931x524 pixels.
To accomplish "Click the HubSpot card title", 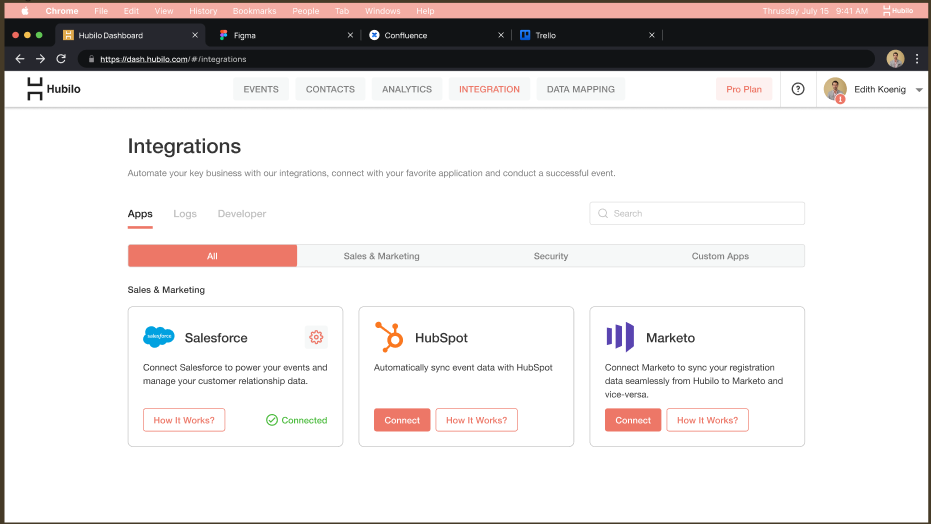I will coord(441,338).
